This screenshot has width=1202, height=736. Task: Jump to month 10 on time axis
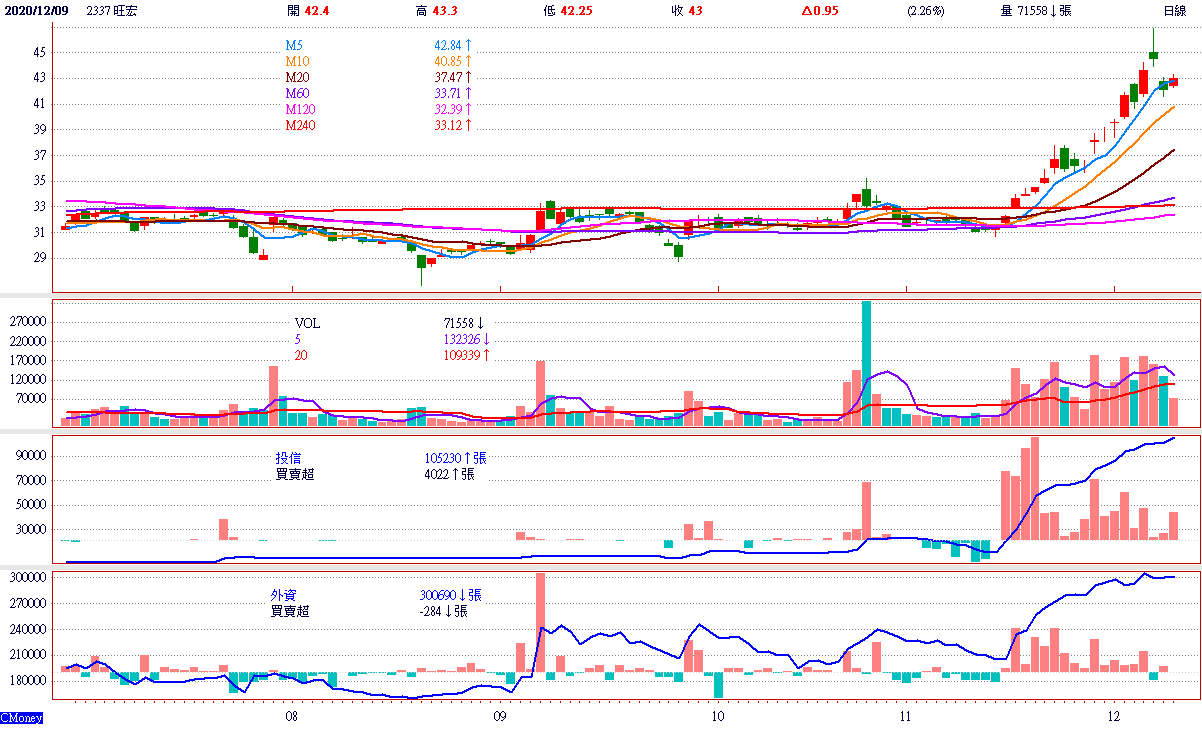(716, 717)
